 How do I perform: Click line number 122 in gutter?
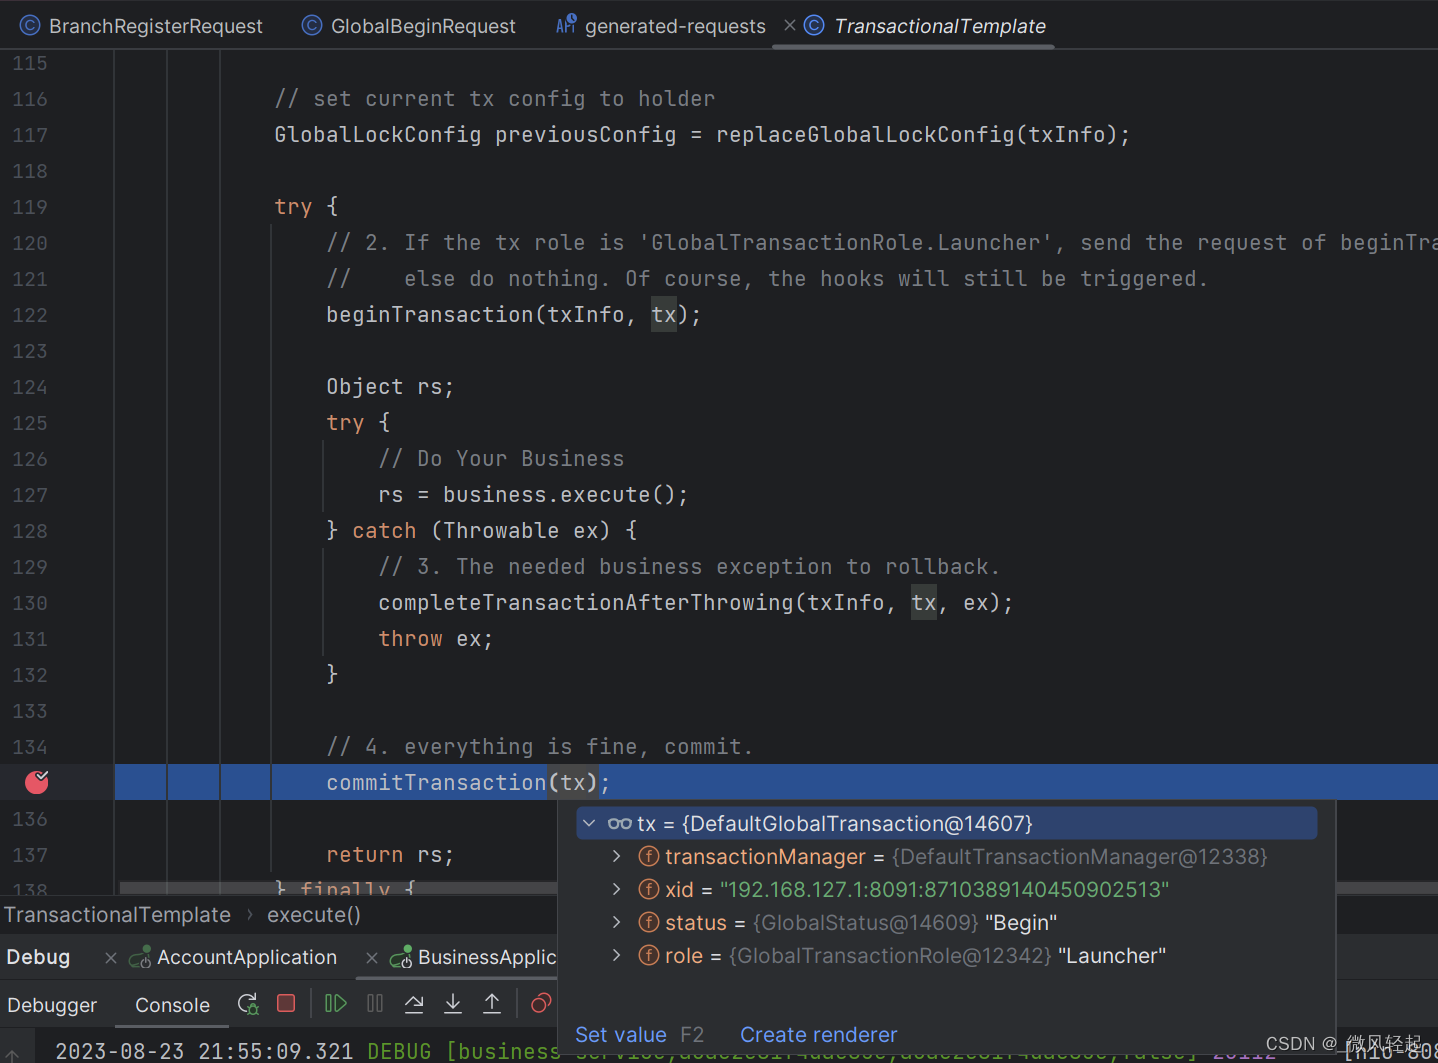[30, 315]
